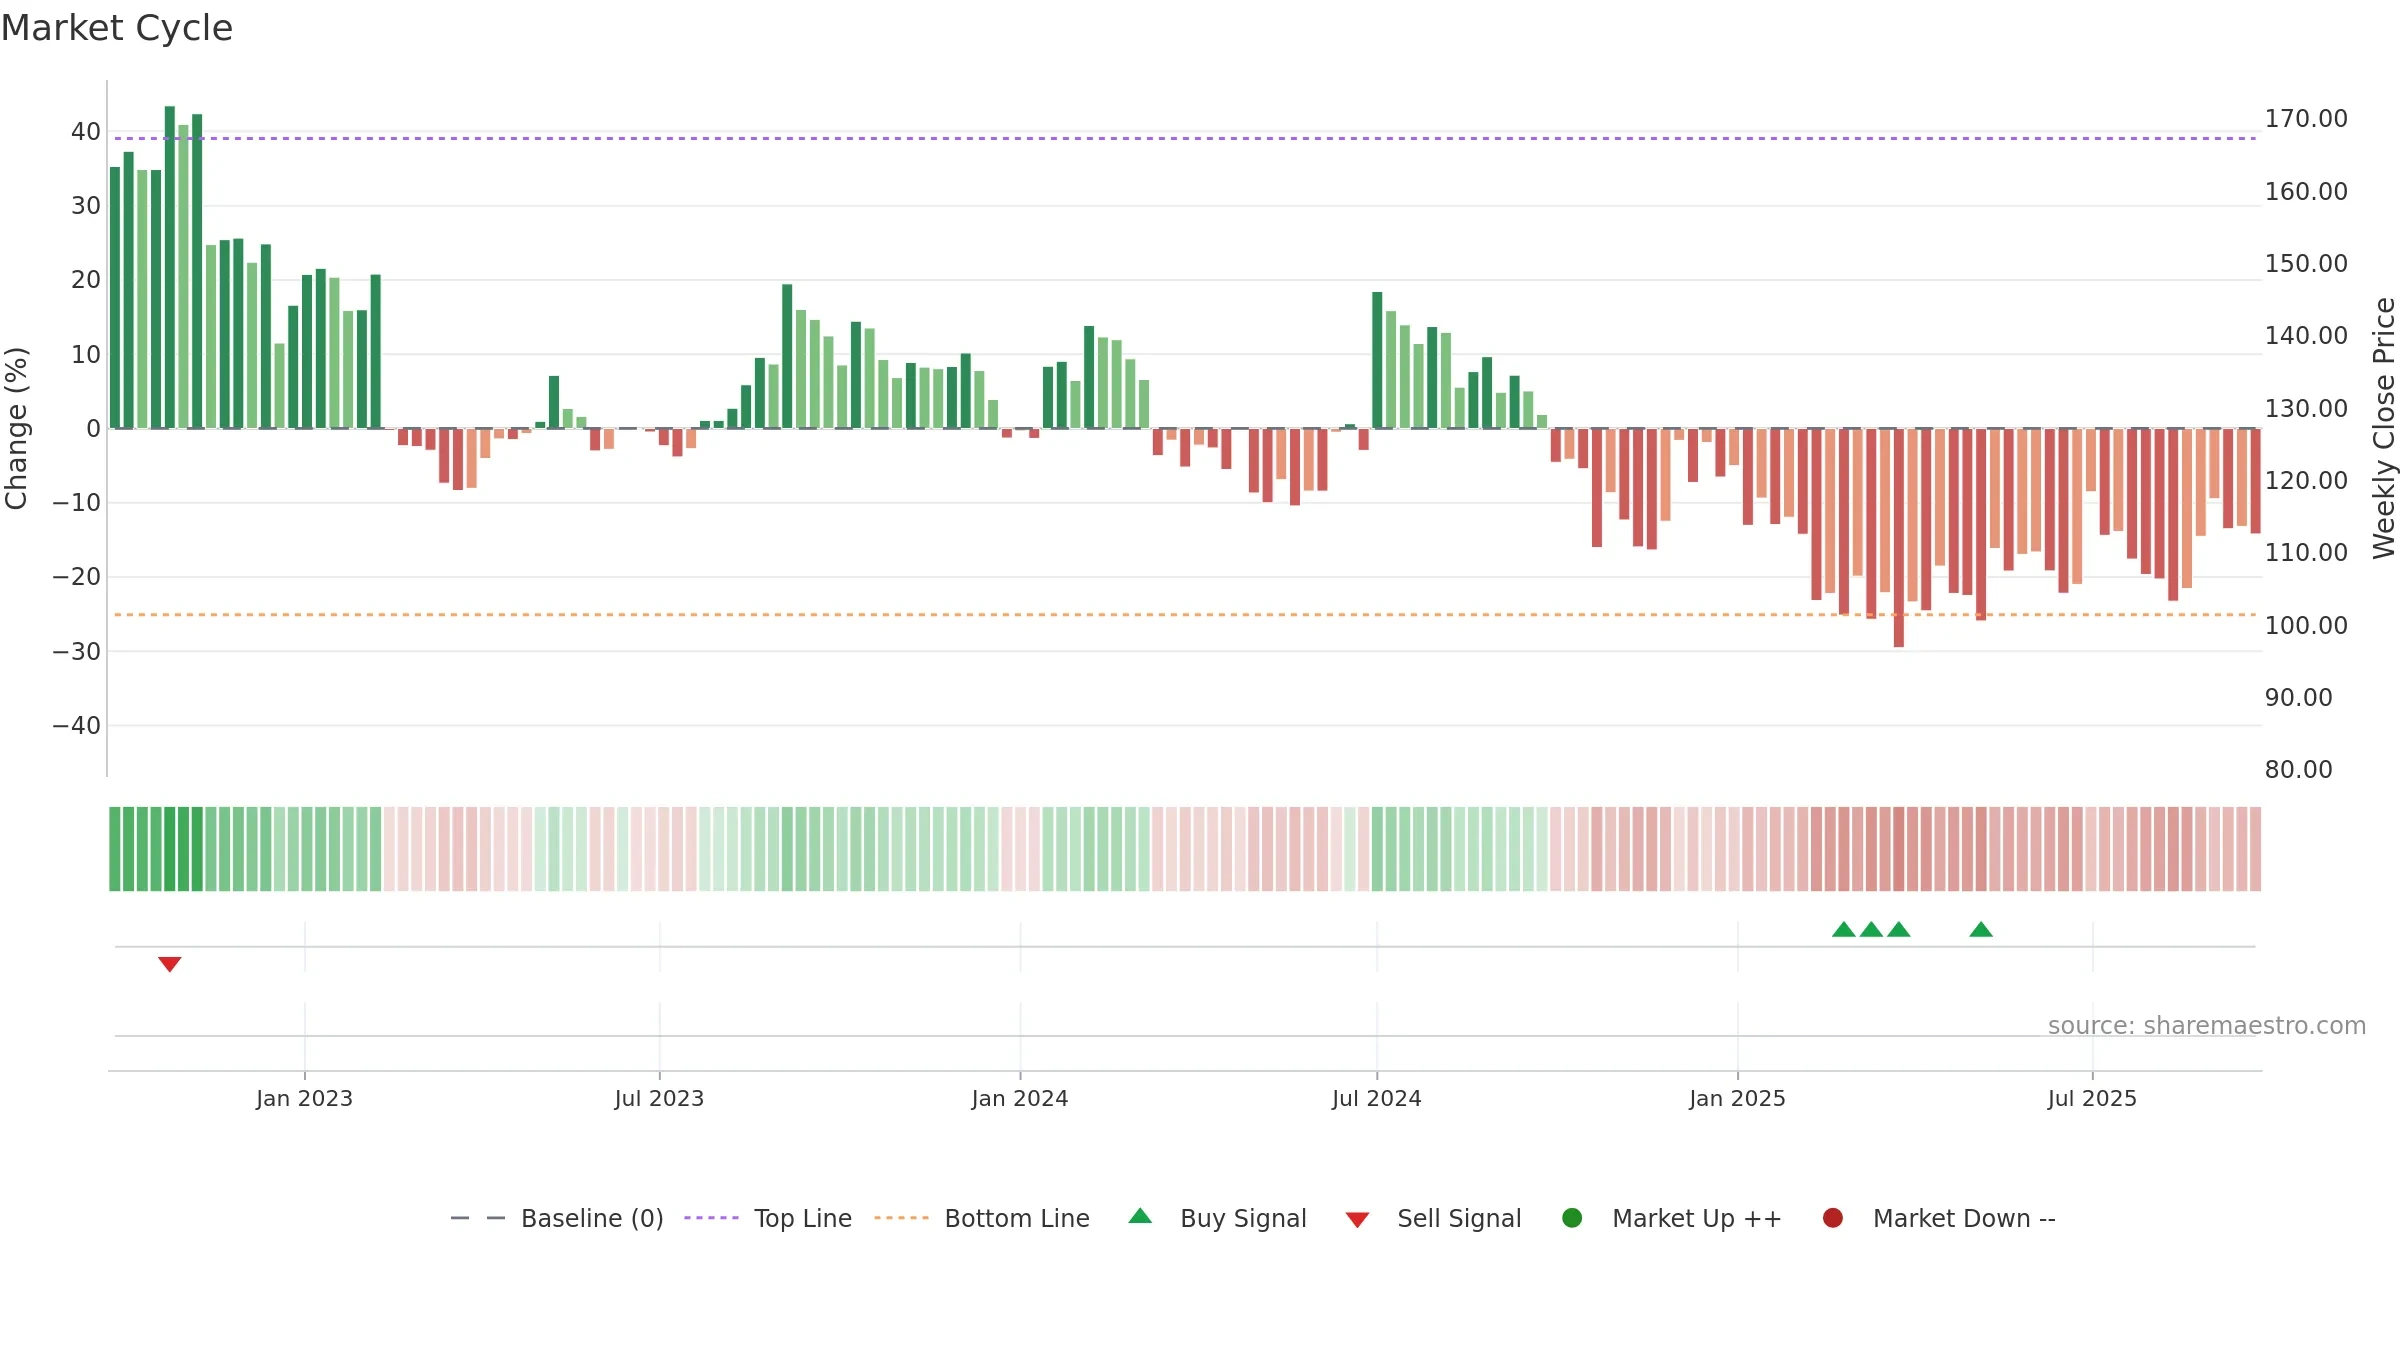Toggle the Sell Signal legend label

pyautogui.click(x=1459, y=1218)
